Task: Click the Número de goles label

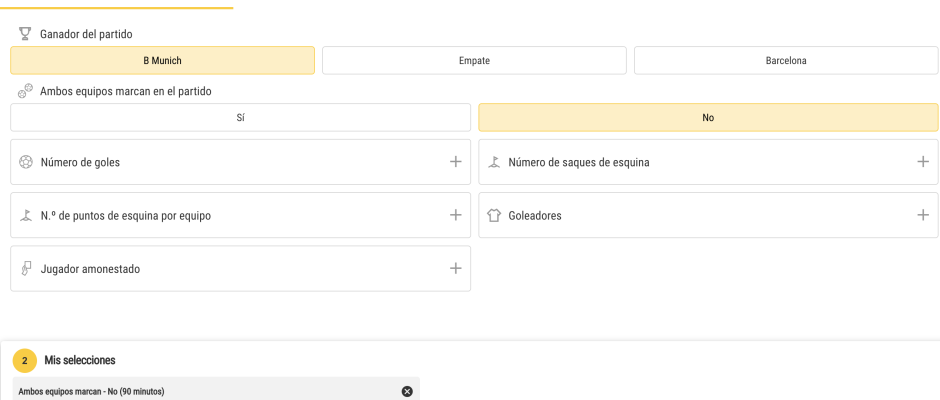Action: (80, 163)
